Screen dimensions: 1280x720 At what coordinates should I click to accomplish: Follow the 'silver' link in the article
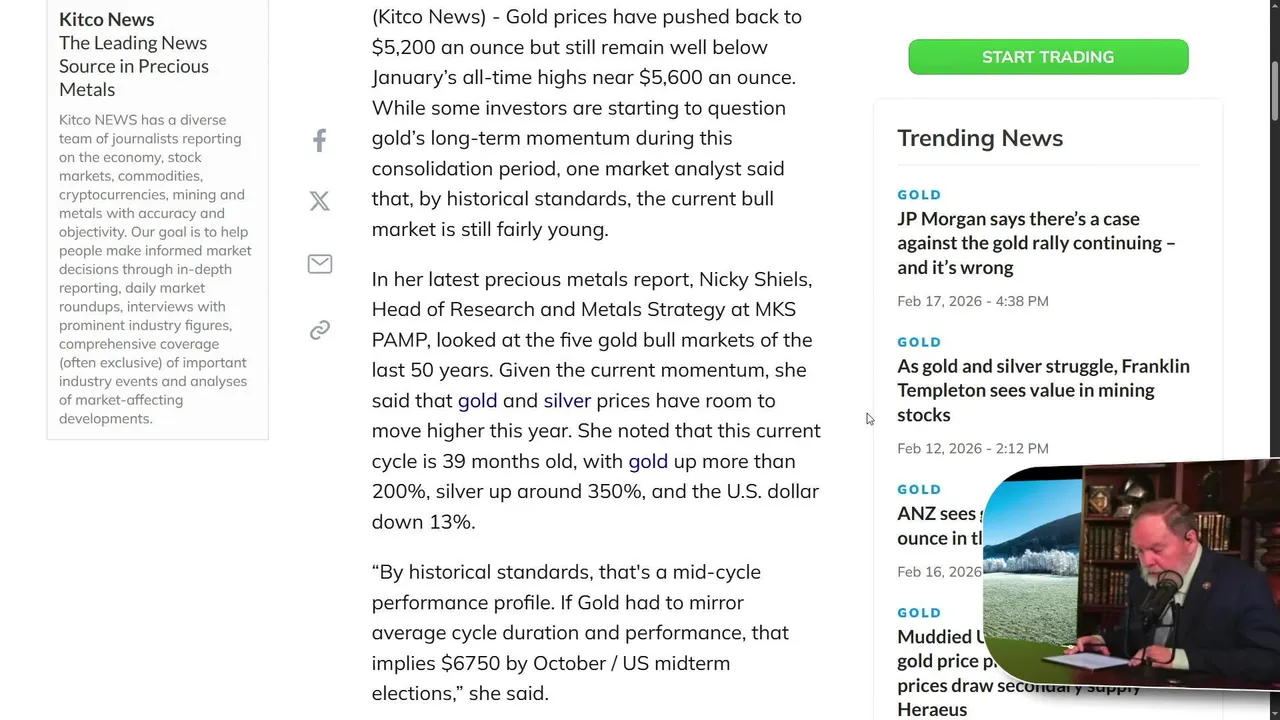click(567, 401)
